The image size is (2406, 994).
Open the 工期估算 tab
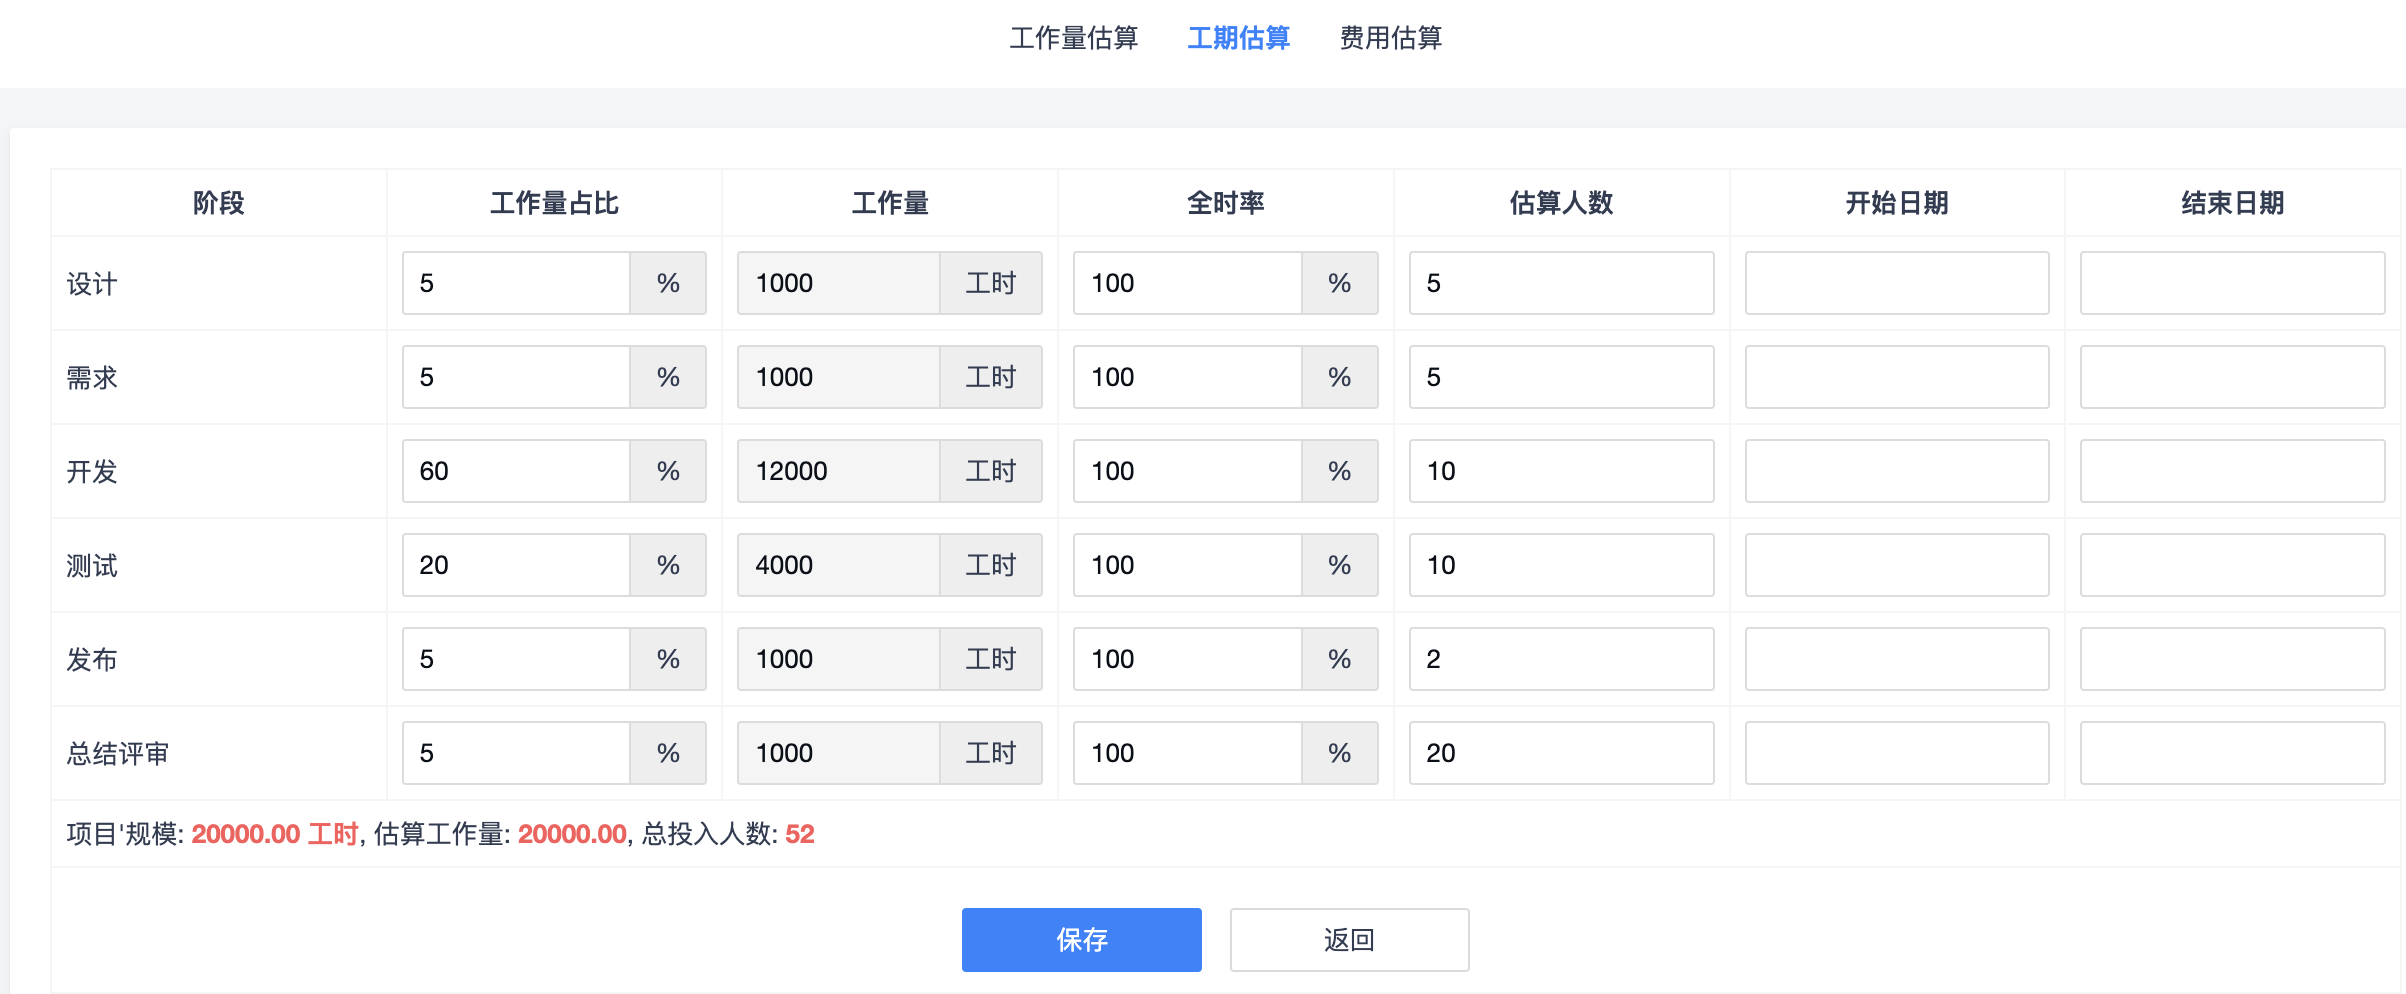pos(1238,38)
